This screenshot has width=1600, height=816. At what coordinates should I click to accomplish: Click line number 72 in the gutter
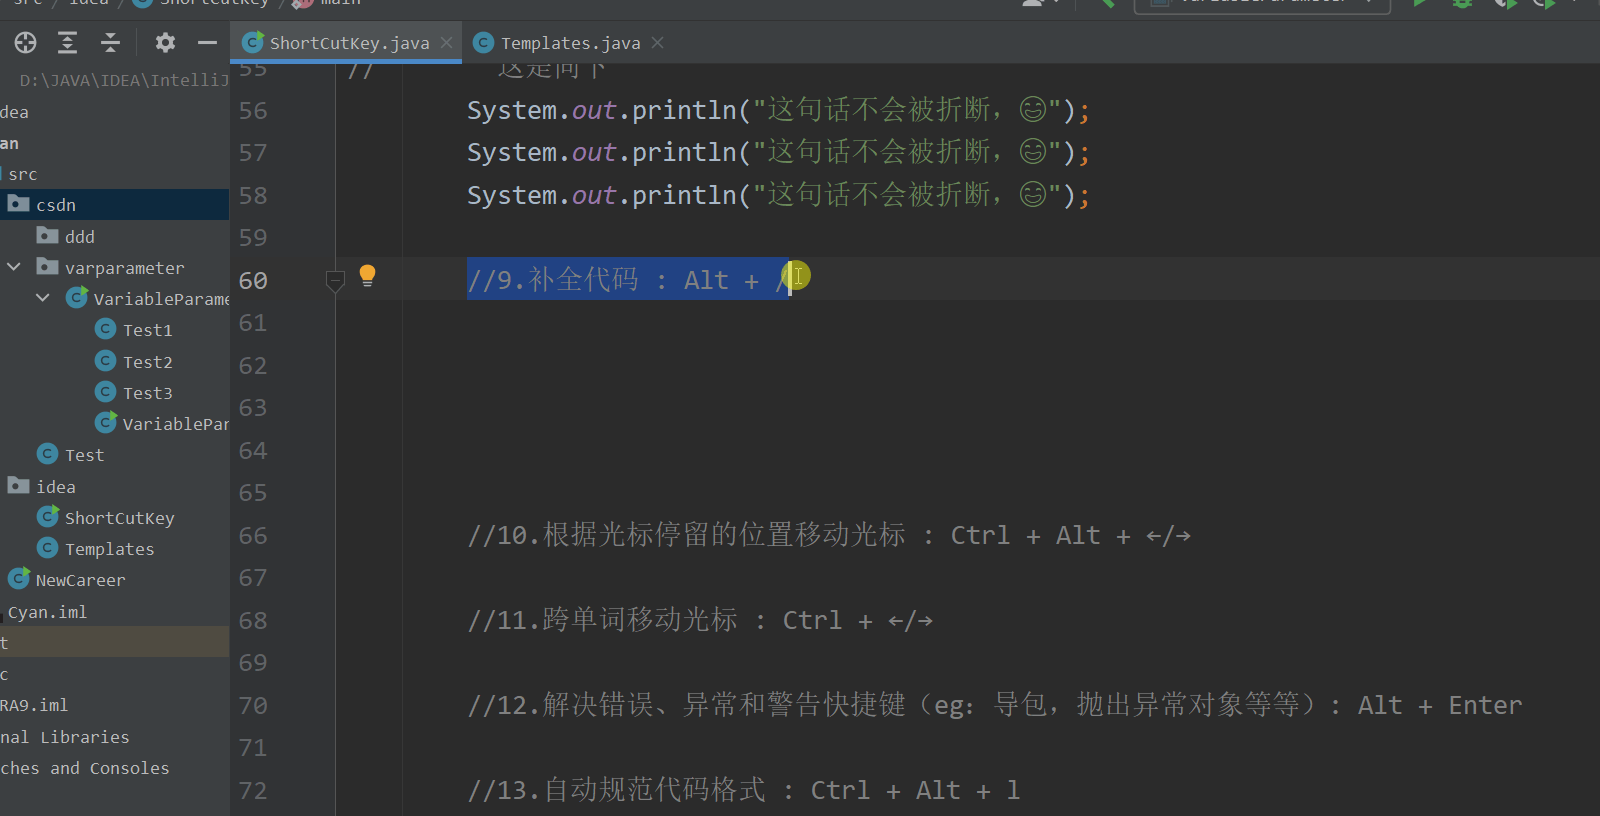click(x=253, y=790)
